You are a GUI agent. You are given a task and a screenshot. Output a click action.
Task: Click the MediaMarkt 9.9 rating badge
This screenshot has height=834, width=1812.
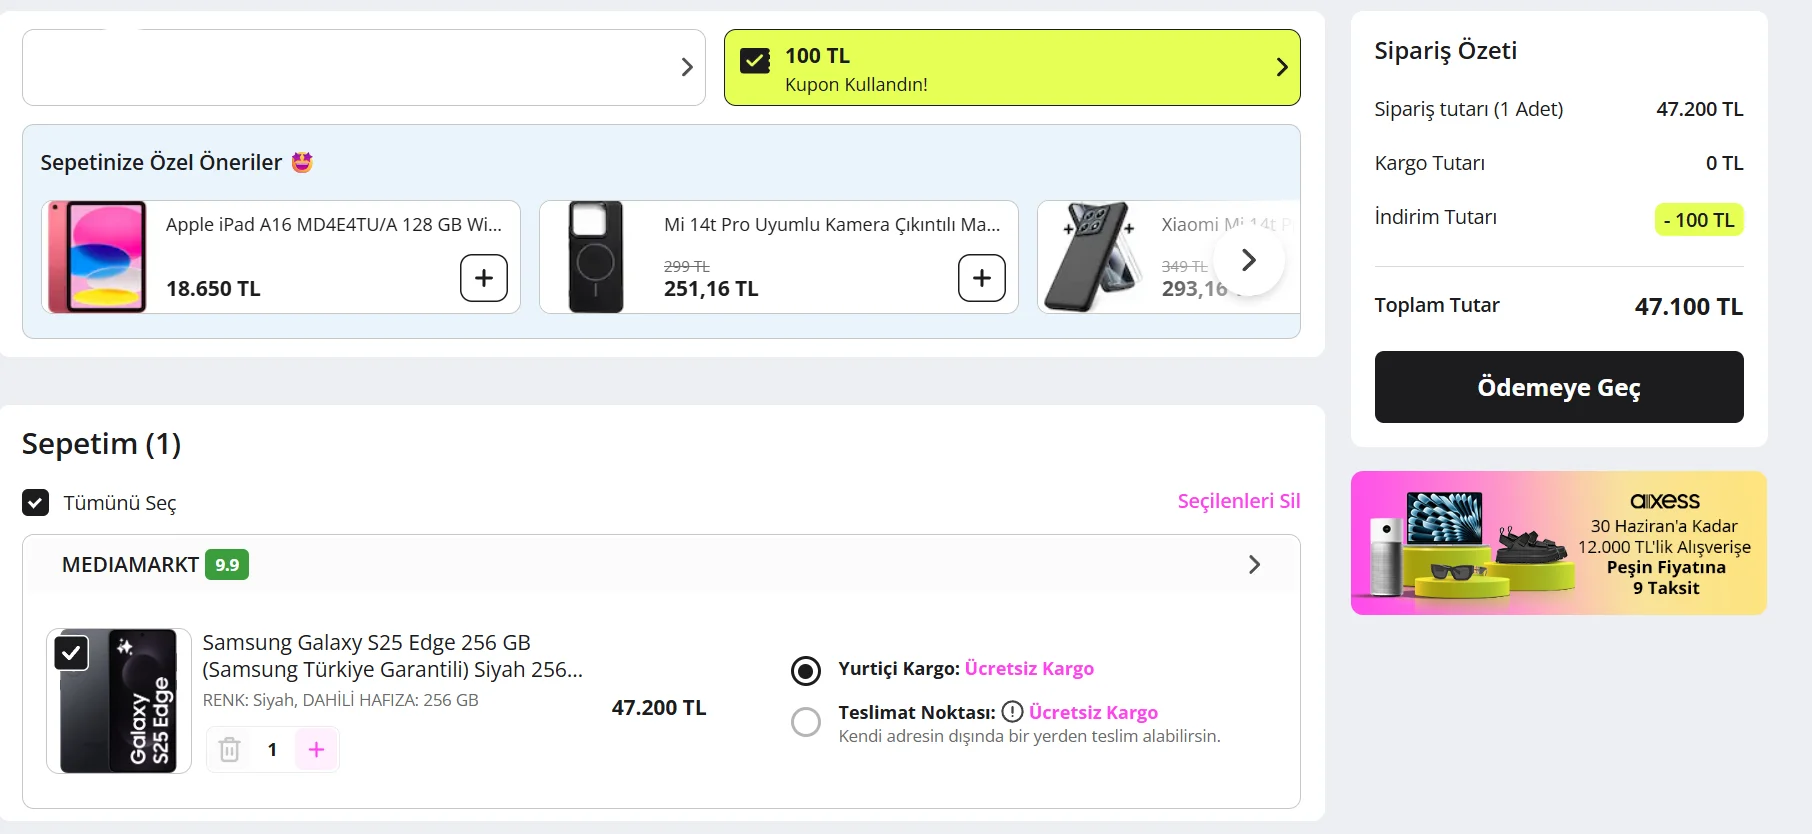227,565
